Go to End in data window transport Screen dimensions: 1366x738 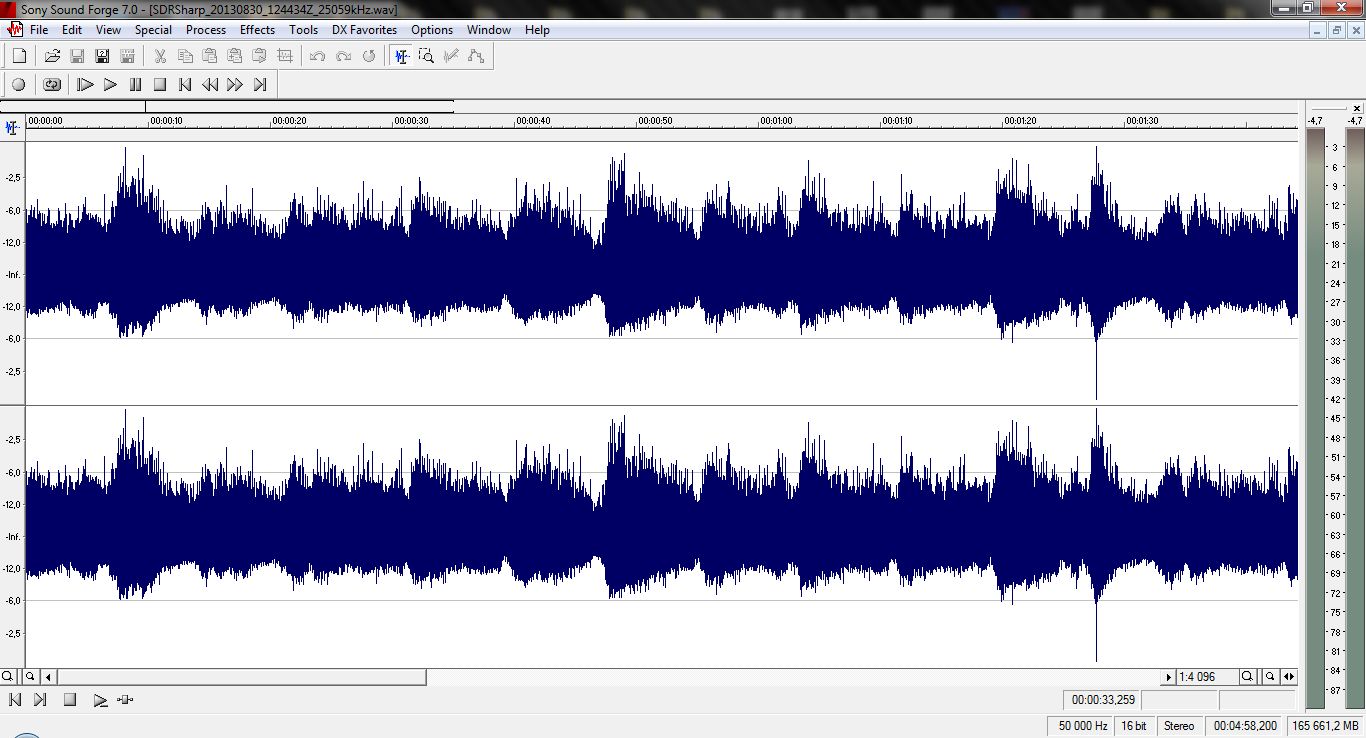coord(40,700)
